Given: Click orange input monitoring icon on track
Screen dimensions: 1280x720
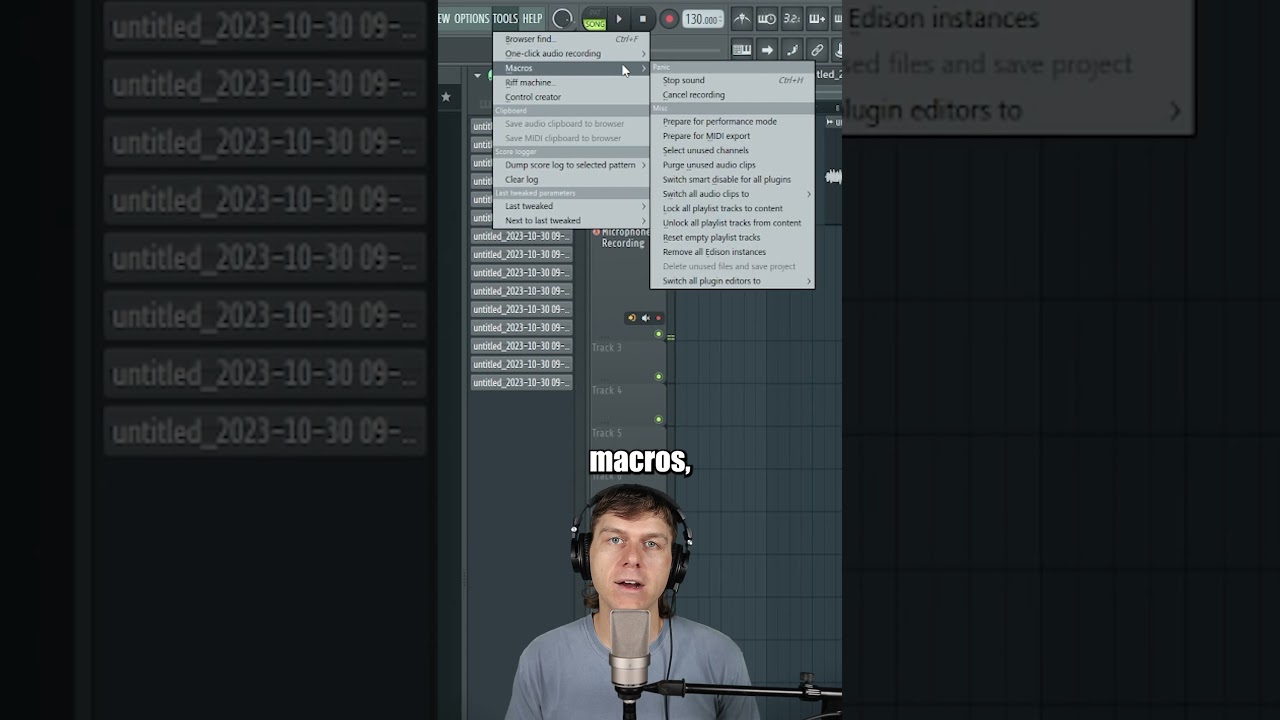Looking at the screenshot, I should (x=631, y=318).
